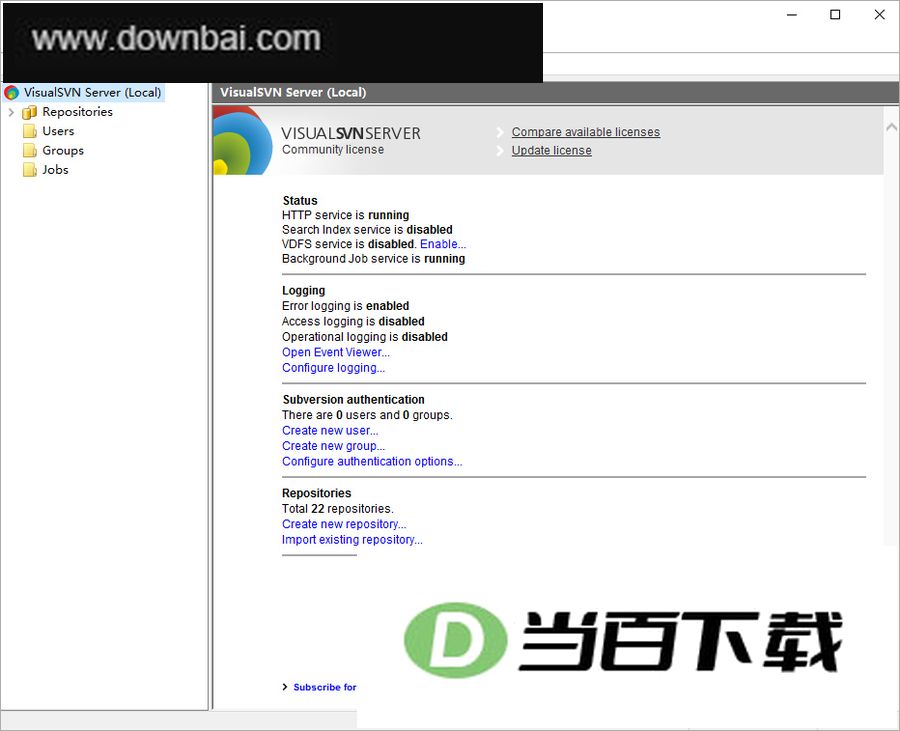Click Create new repository link
The width and height of the screenshot is (900, 731).
(x=344, y=524)
